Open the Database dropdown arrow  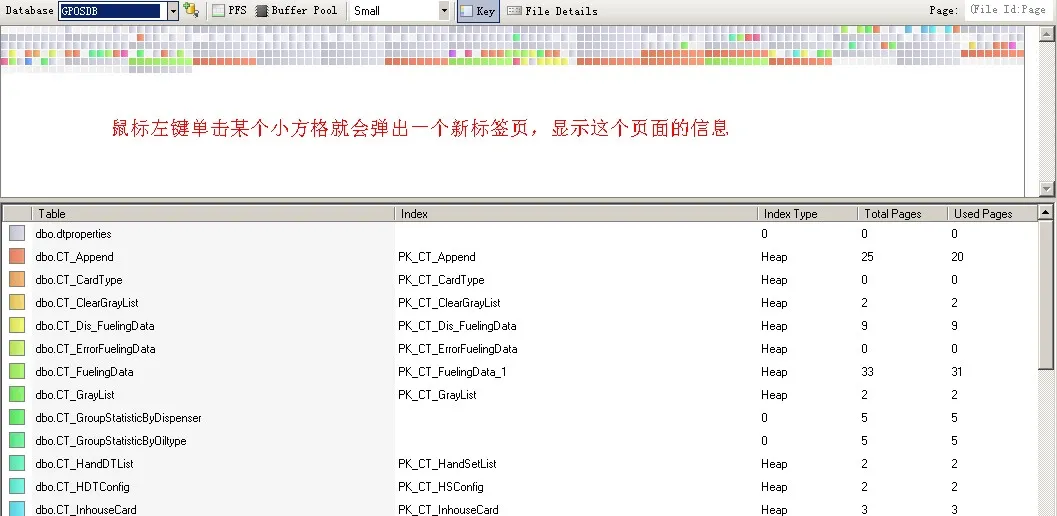[x=173, y=11]
